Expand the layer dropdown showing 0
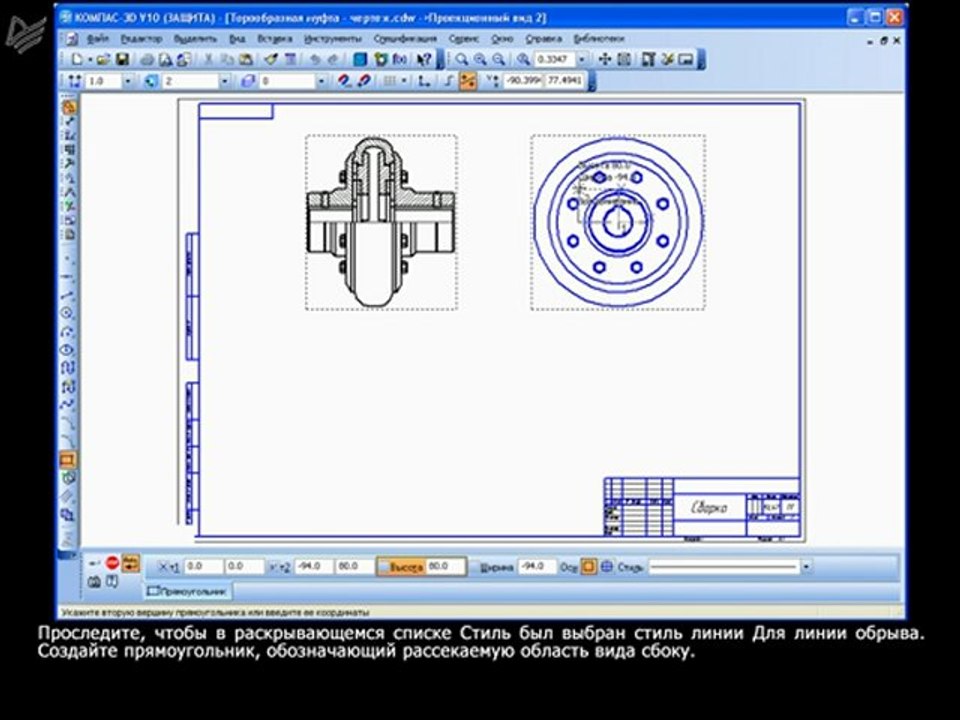The image size is (960, 720). (x=321, y=81)
